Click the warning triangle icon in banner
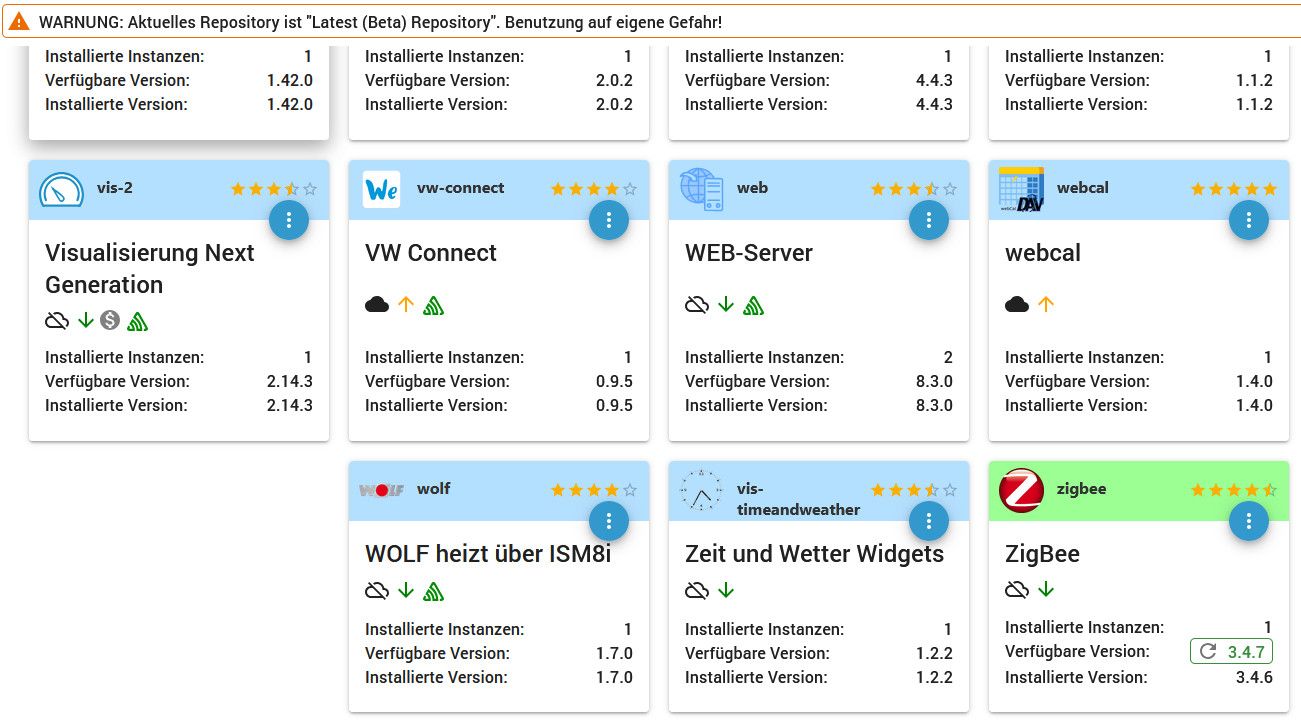The width and height of the screenshot is (1301, 726). click(x=20, y=21)
